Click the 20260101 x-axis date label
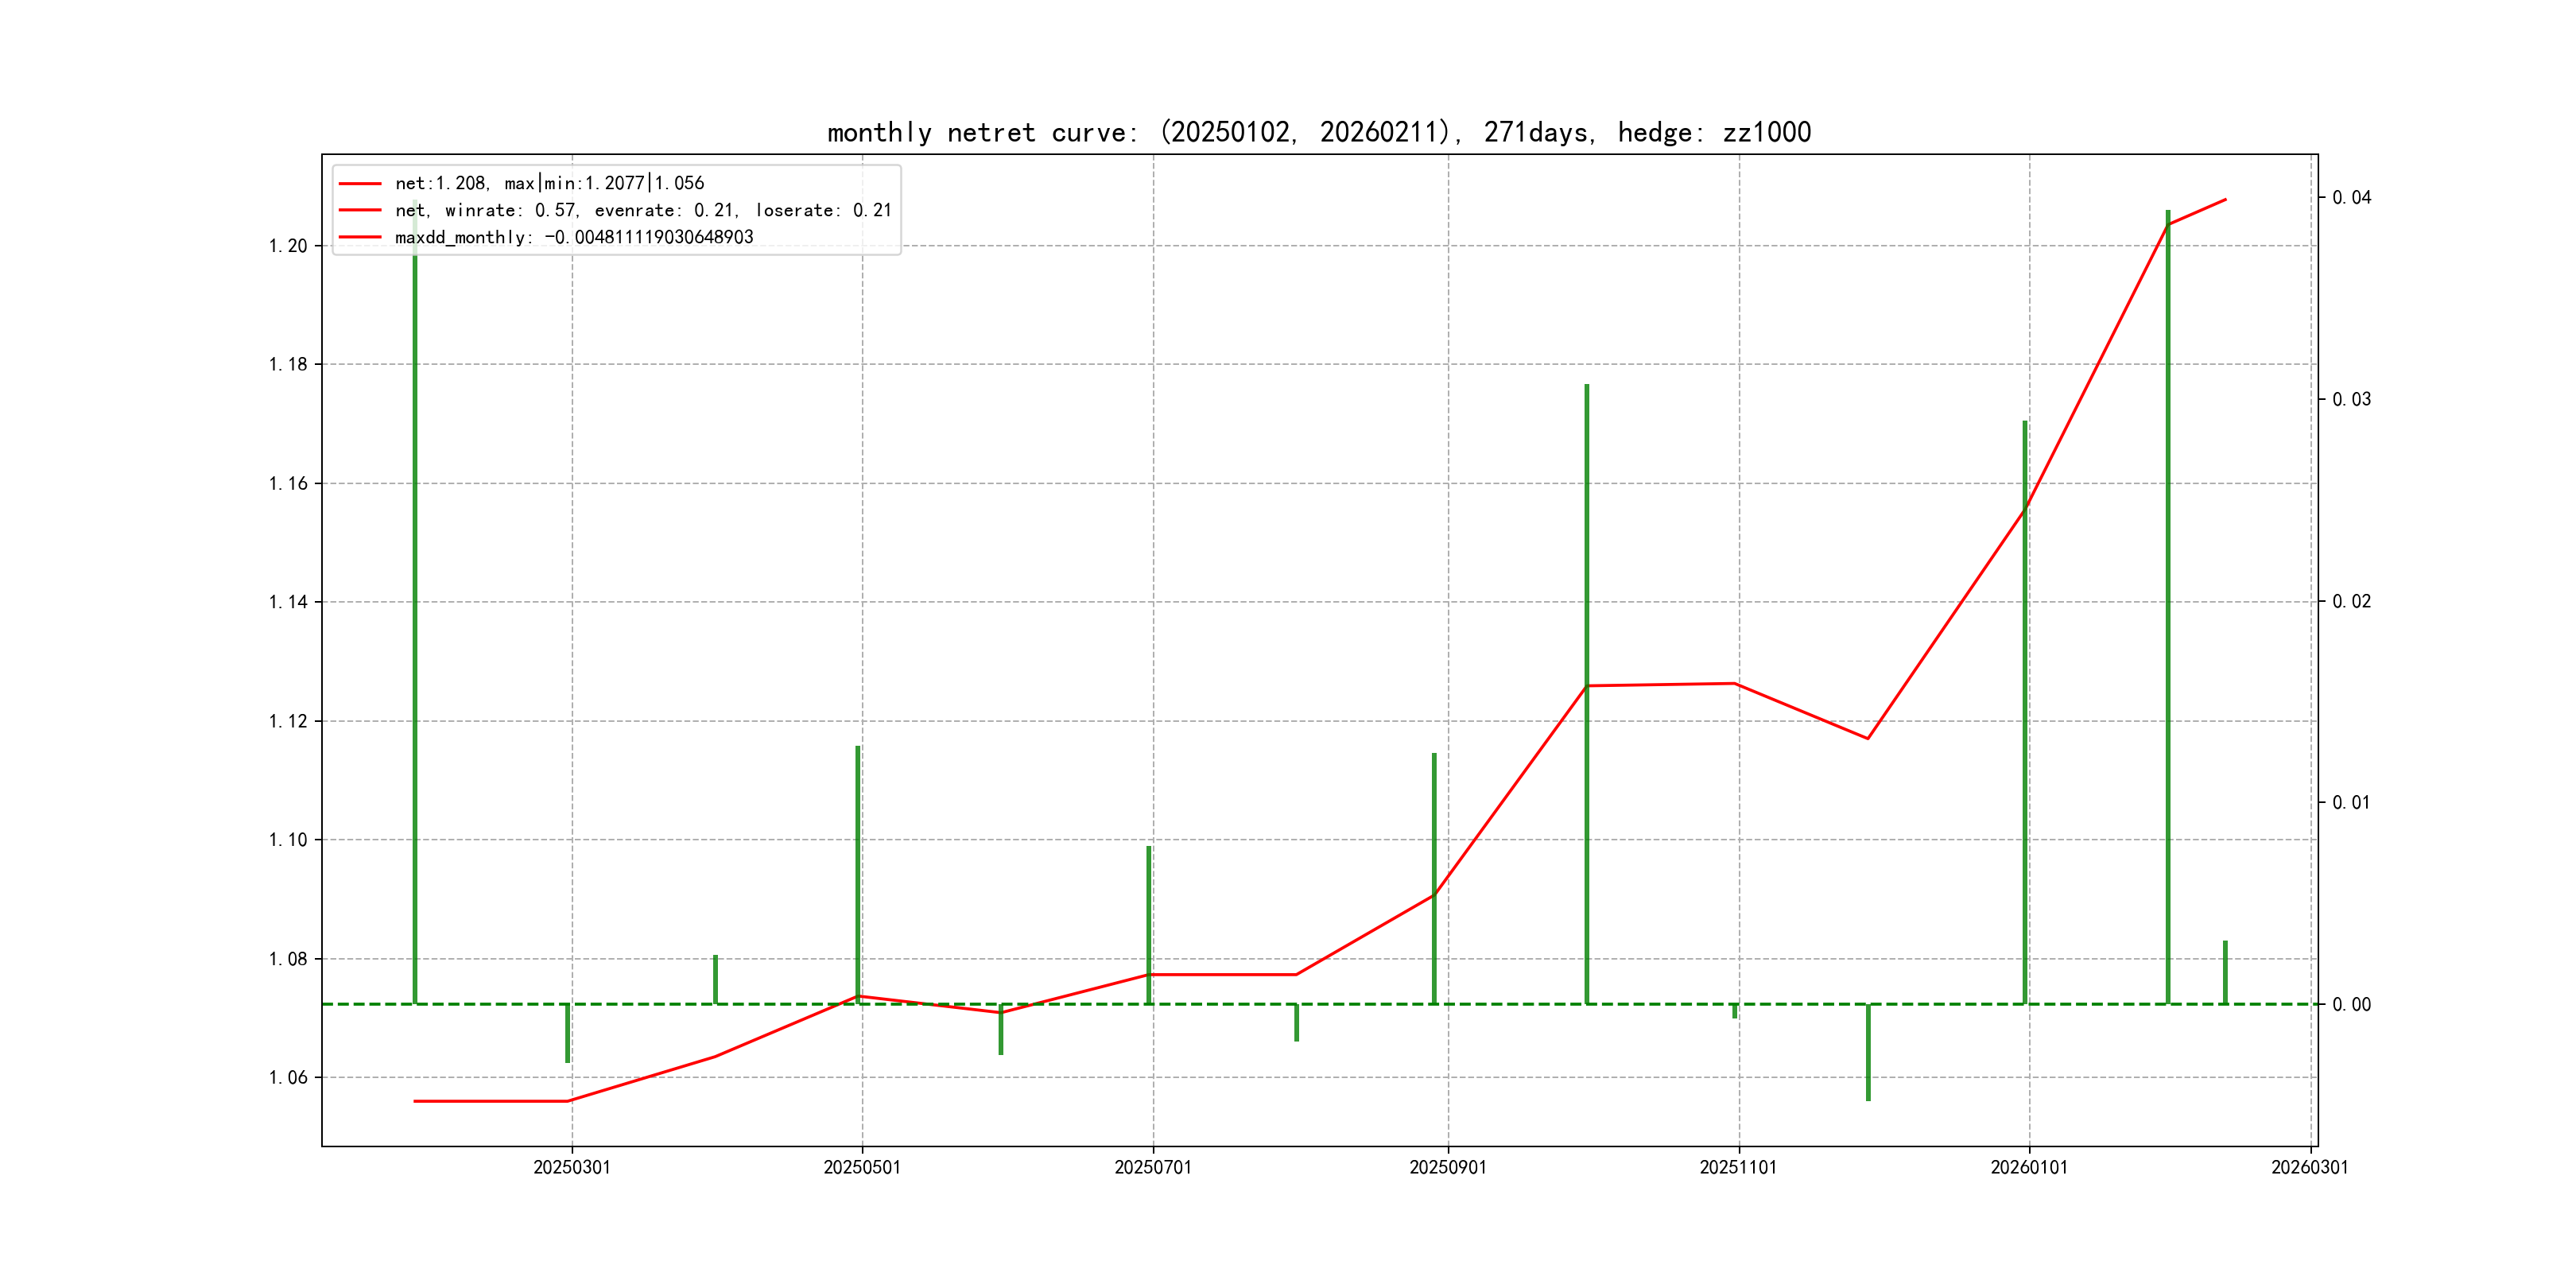Viewport: 2576px width, 1288px height. point(2029,1167)
